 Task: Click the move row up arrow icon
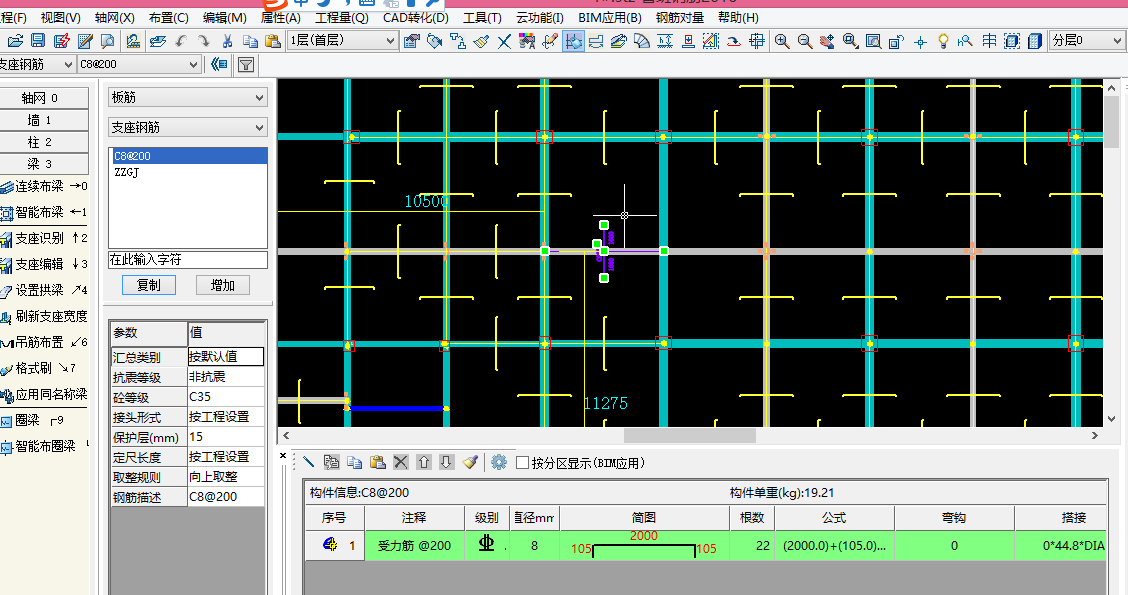(x=424, y=462)
